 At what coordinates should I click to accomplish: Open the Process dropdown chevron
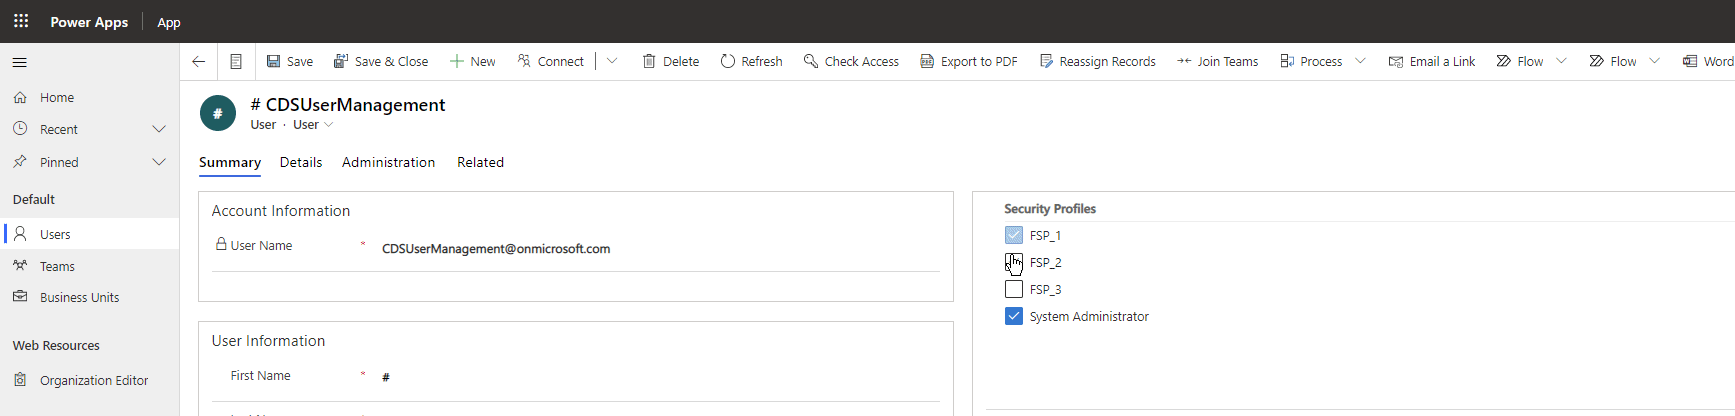1360,61
